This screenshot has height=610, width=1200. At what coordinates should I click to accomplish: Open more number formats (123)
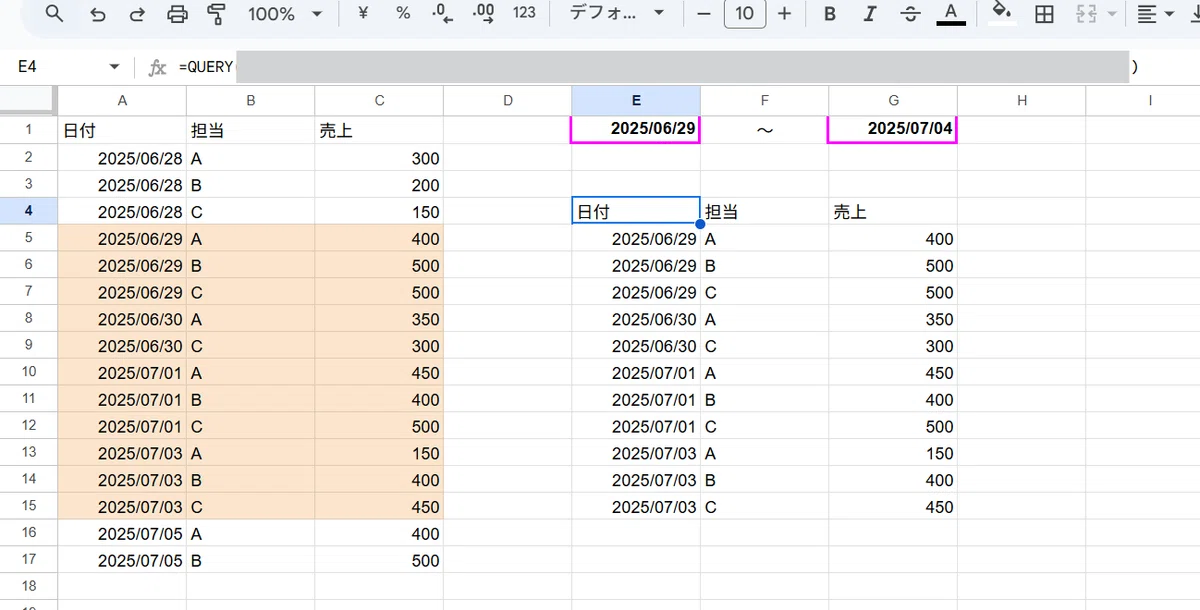pyautogui.click(x=524, y=14)
